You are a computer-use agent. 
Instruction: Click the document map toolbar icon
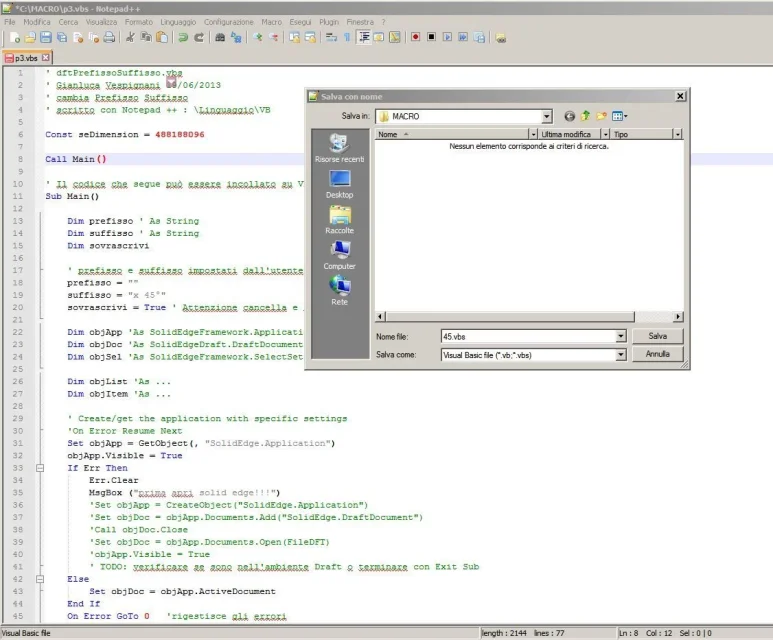tap(394, 37)
